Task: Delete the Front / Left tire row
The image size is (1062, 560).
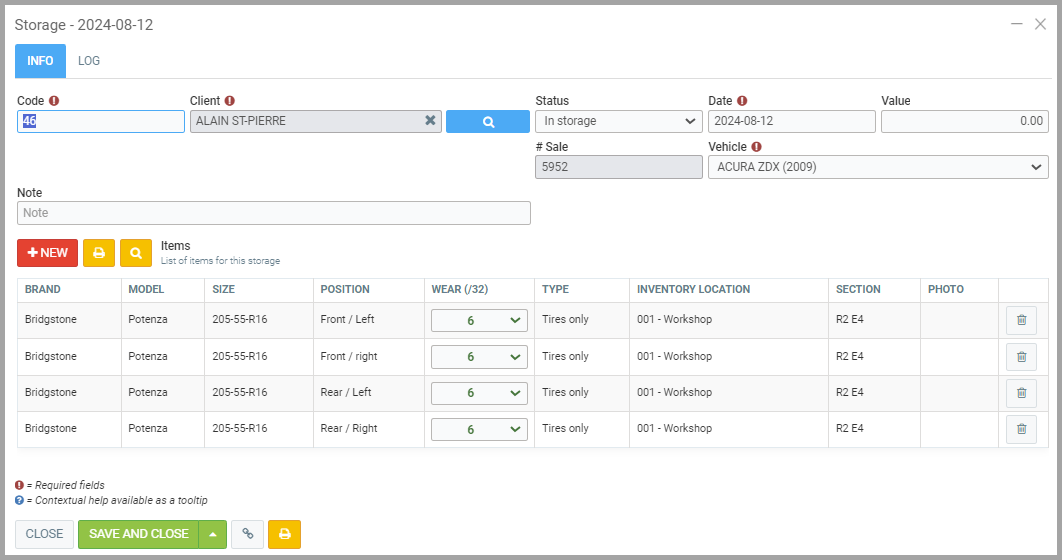Action: (1021, 320)
